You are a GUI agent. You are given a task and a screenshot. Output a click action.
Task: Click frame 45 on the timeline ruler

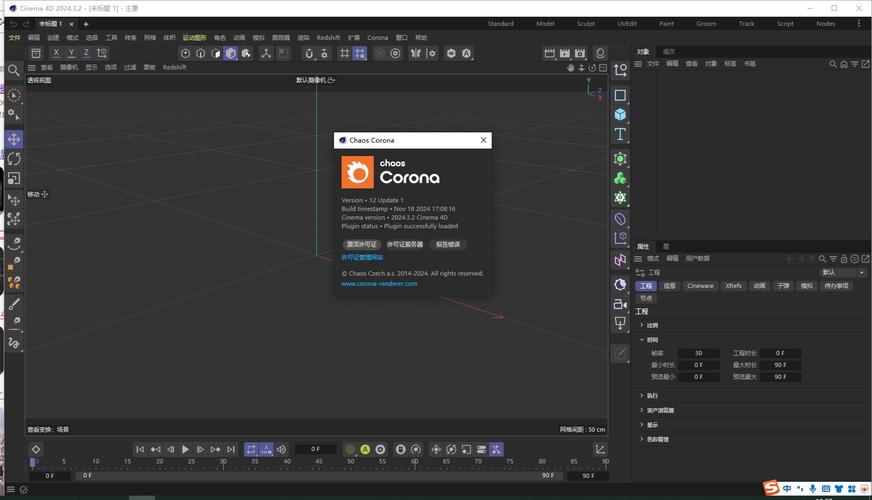click(319, 462)
